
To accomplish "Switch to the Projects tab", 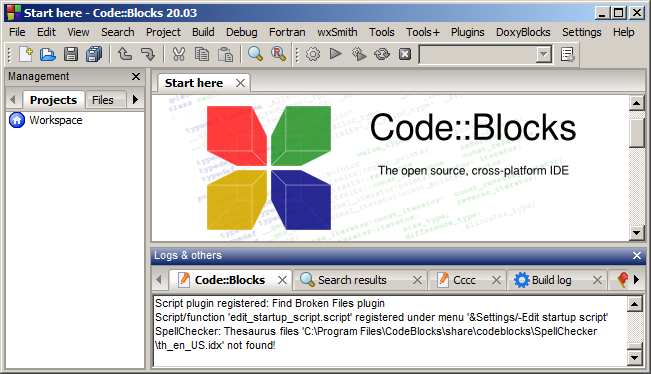I will tap(53, 100).
